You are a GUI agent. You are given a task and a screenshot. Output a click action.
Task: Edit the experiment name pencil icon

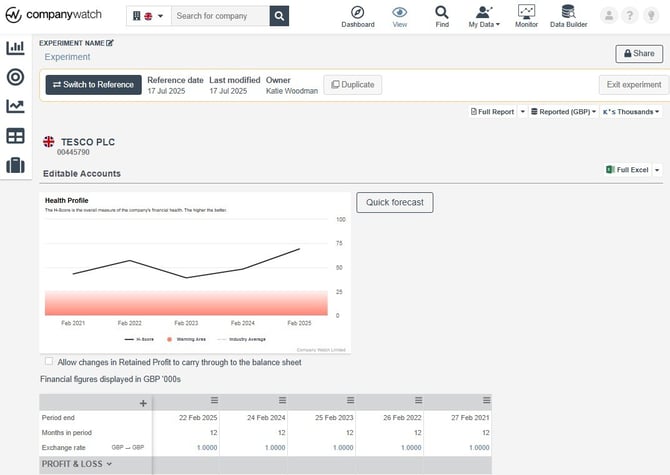click(x=110, y=43)
